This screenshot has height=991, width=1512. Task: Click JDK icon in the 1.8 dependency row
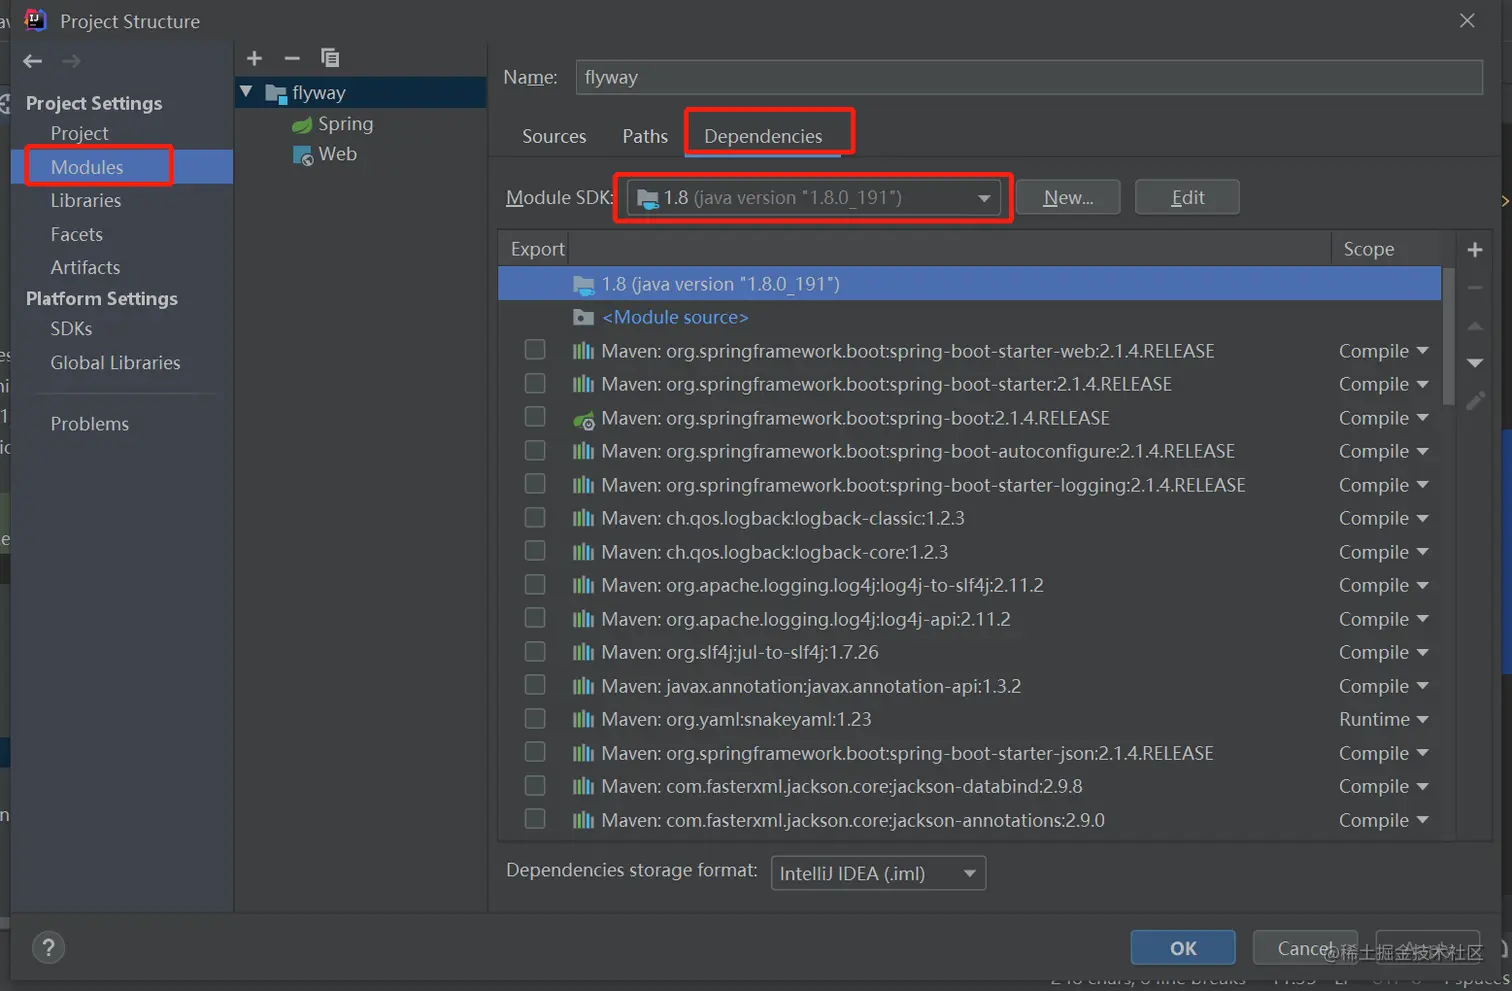[x=584, y=285]
